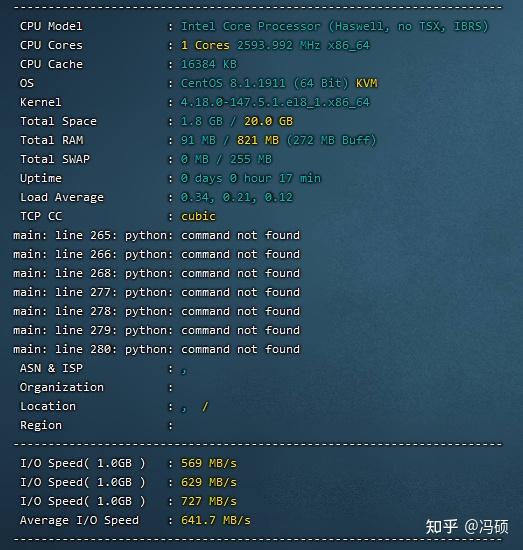The height and width of the screenshot is (550, 523).
Task: Click the 'Location' label
Action: tap(48, 406)
